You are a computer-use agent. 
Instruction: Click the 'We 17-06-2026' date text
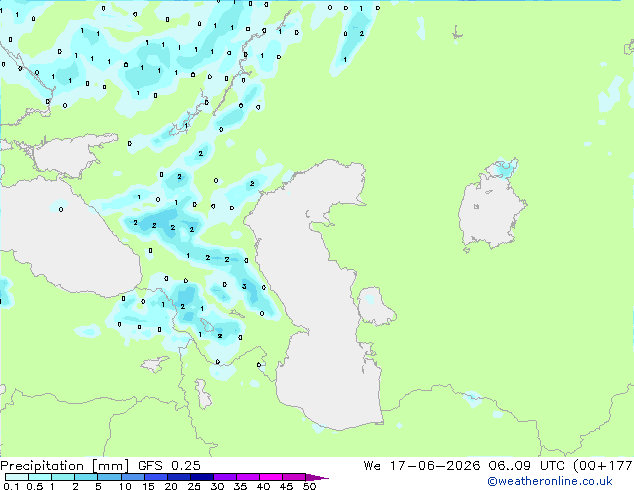tap(422, 466)
